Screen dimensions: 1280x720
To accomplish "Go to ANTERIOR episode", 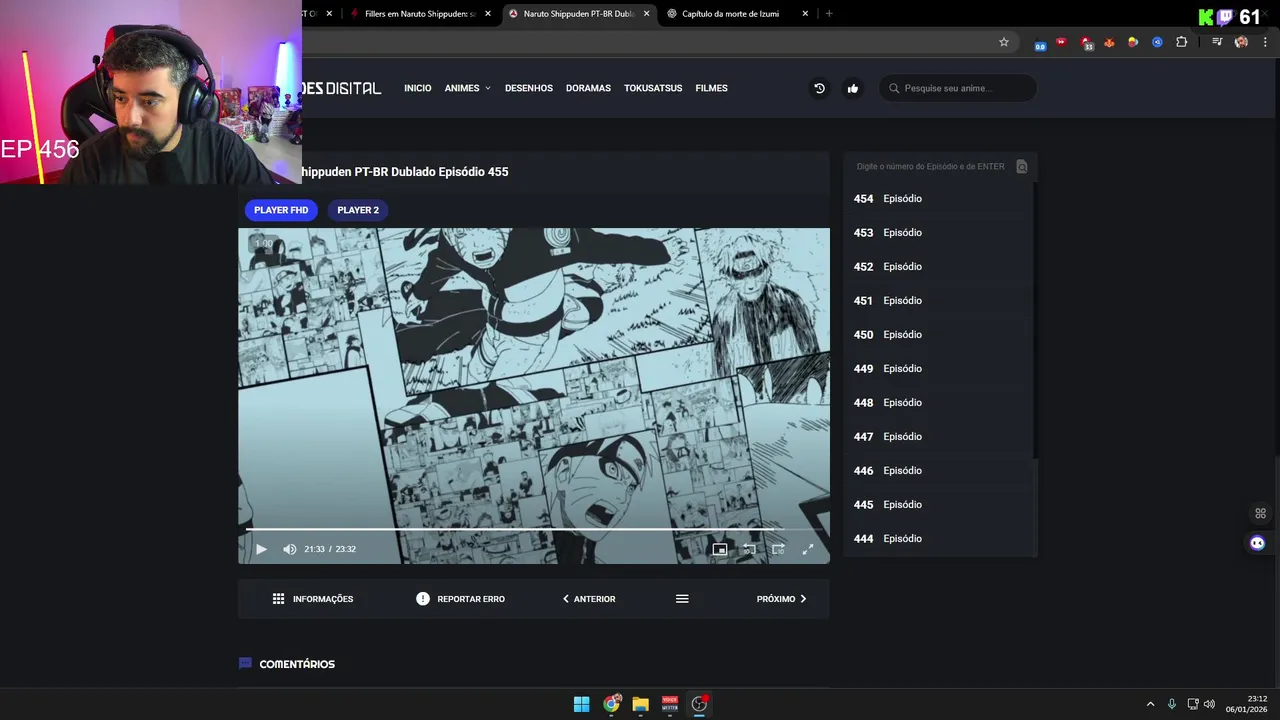I will point(589,599).
